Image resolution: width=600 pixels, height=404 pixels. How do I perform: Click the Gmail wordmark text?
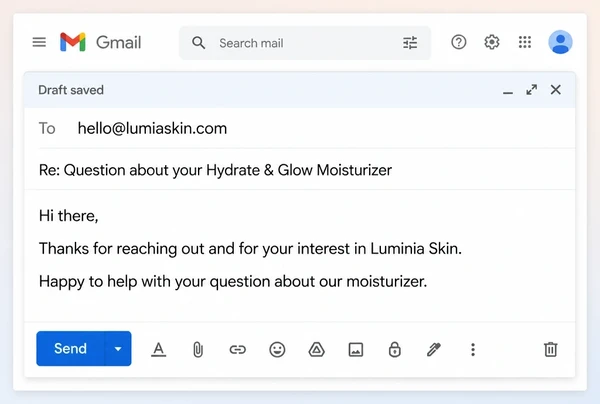[x=118, y=42]
